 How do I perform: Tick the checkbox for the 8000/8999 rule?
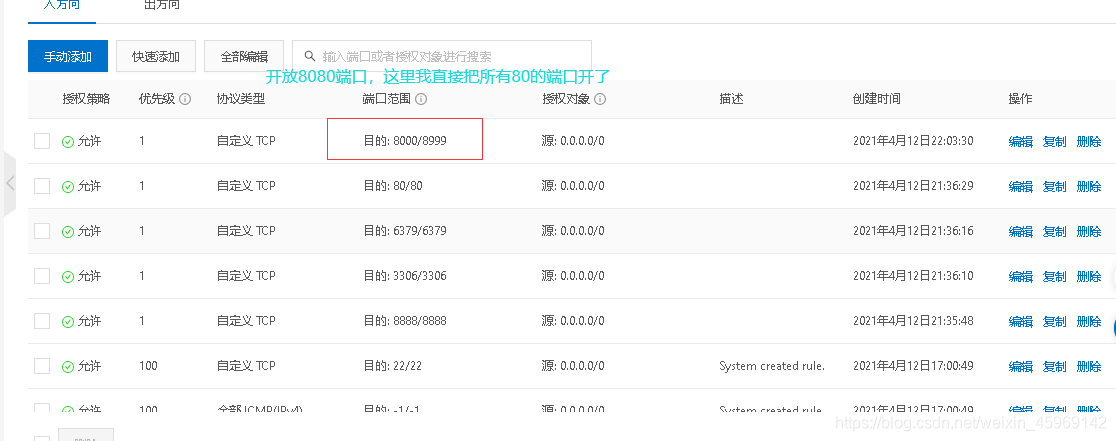click(x=42, y=141)
